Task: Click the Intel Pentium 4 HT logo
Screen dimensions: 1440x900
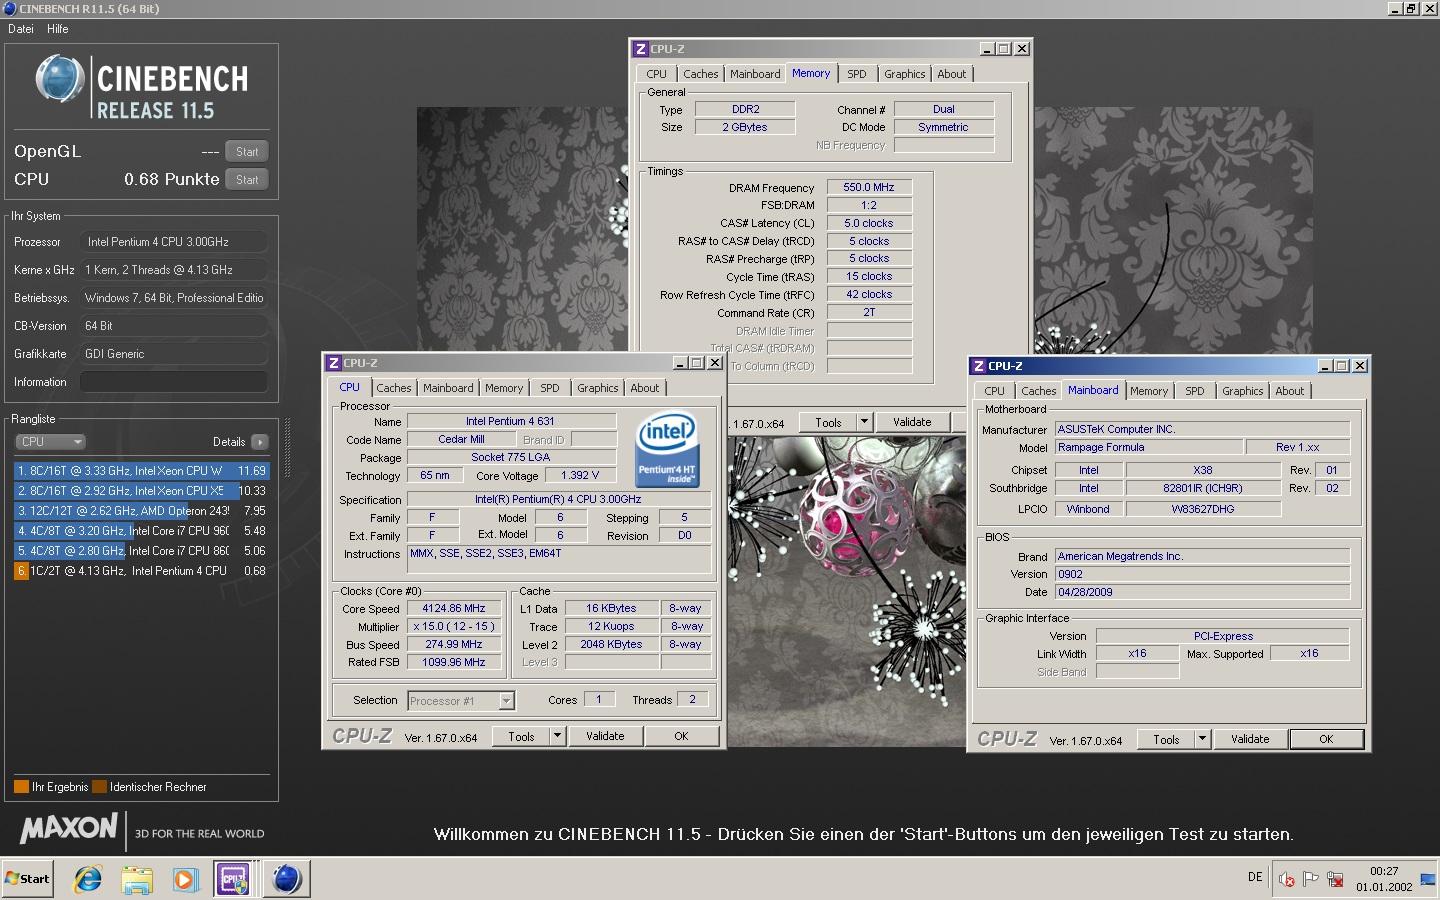Action: click(x=667, y=451)
